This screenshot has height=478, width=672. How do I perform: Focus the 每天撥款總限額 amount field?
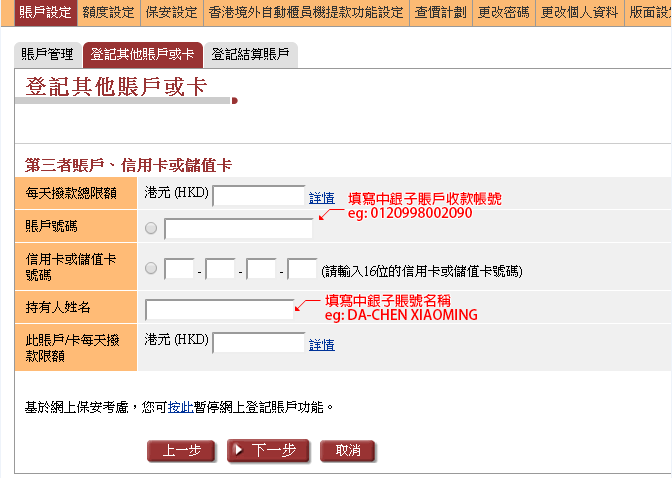click(x=258, y=196)
